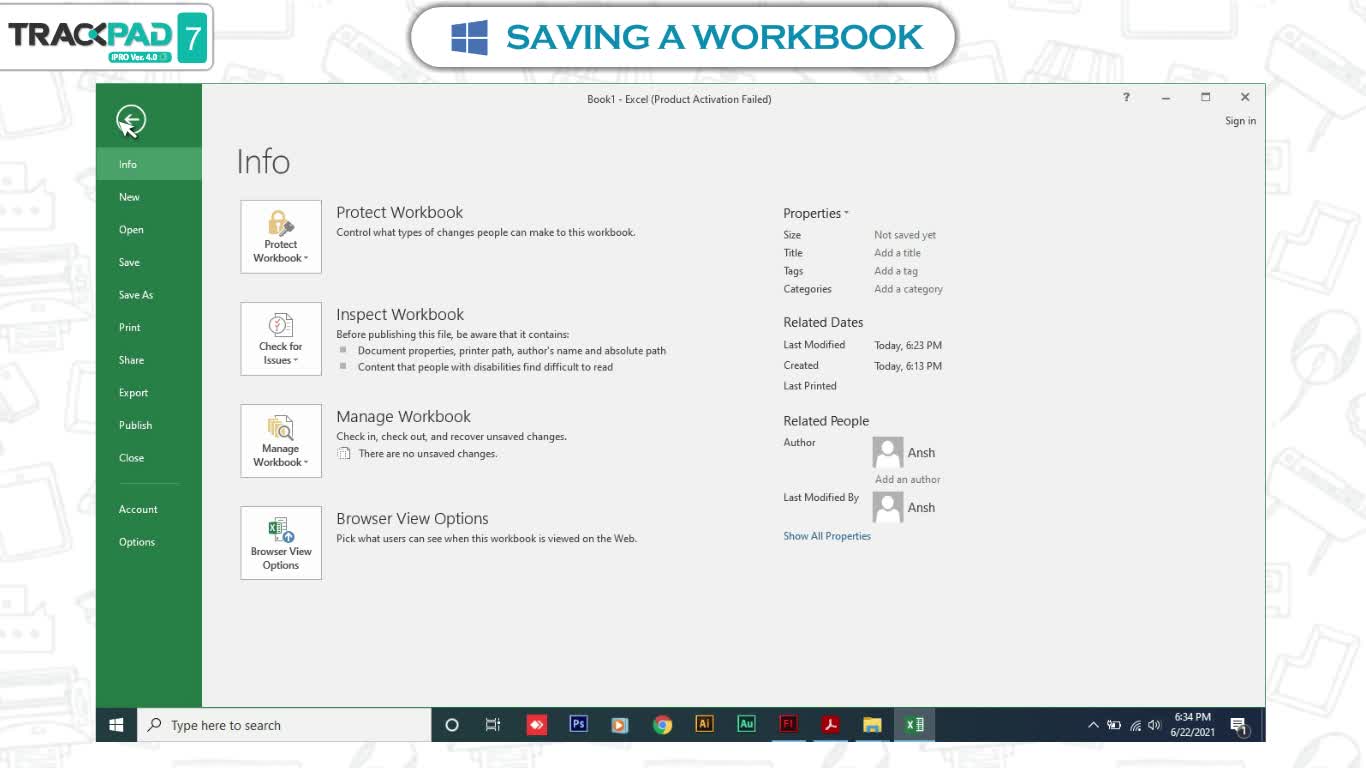Open Adobe Illustrator from the taskbar
Image resolution: width=1366 pixels, height=768 pixels.
[x=704, y=725]
